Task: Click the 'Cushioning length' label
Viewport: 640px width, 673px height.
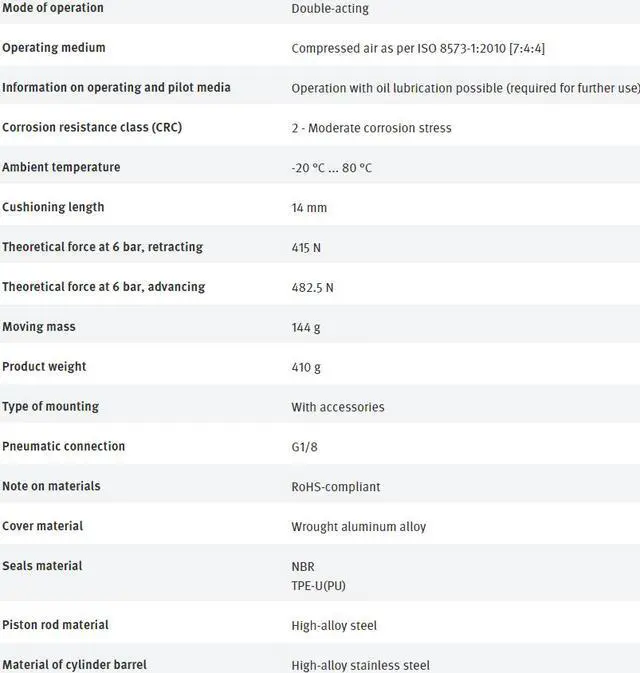Action: (x=53, y=207)
